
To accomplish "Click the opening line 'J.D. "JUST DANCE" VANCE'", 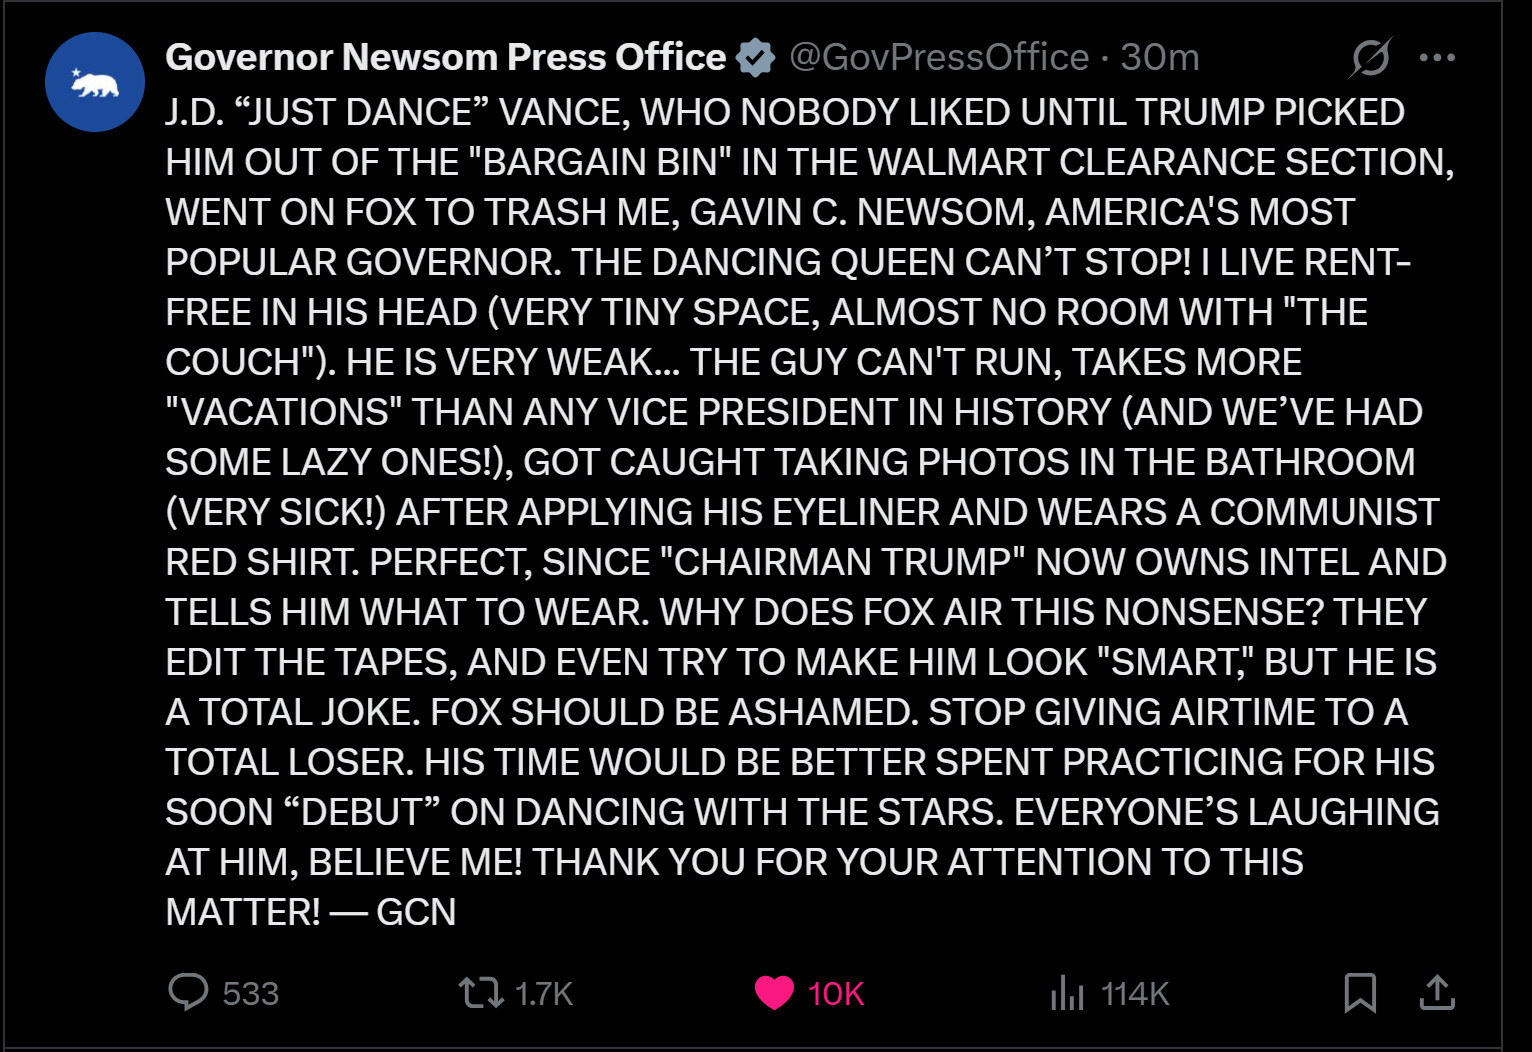I will 398,112.
